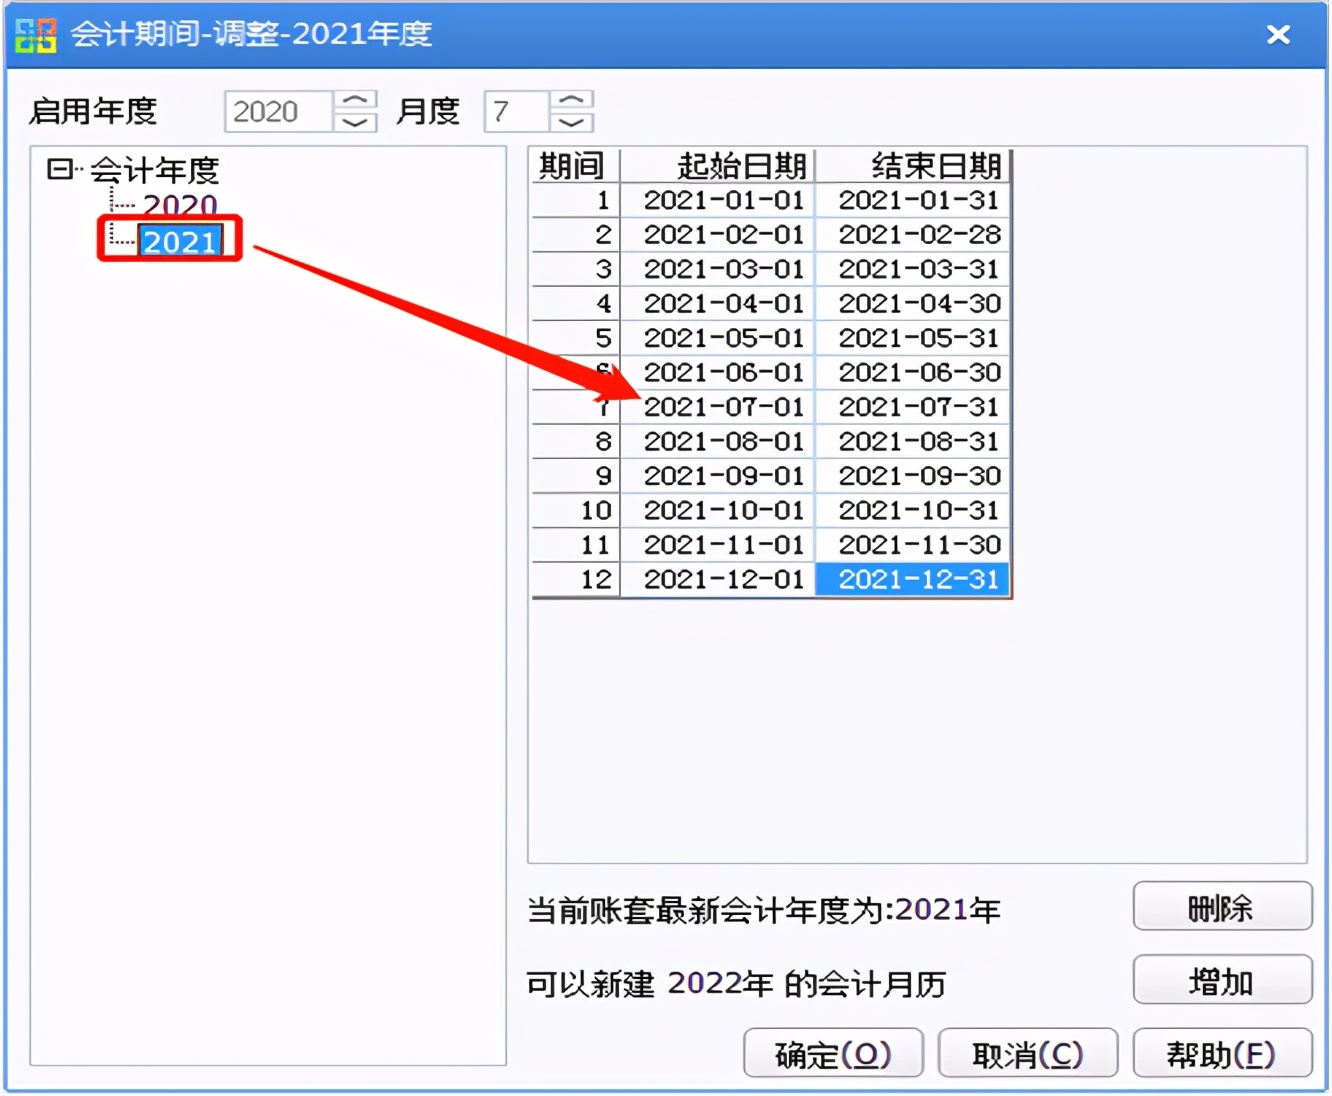Viewport: 1332px width, 1096px height.
Task: Select period row number 1
Action: [x=576, y=200]
